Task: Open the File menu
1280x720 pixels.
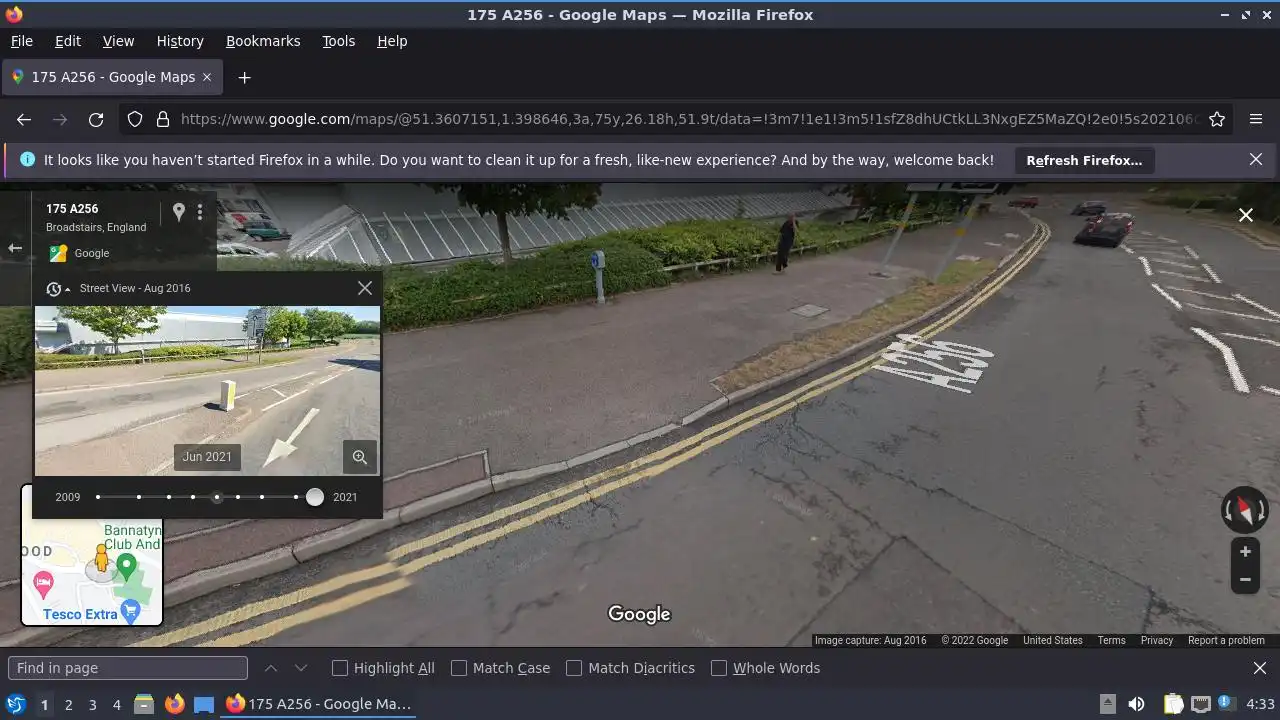Action: point(21,41)
